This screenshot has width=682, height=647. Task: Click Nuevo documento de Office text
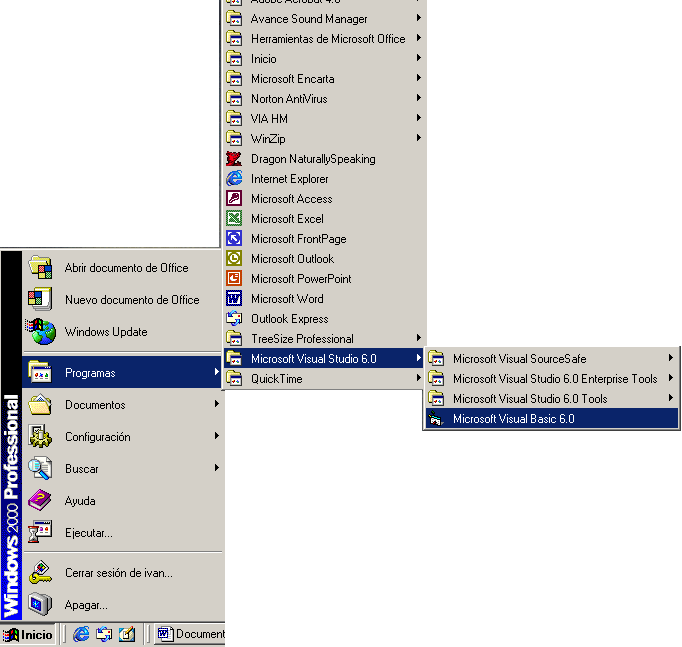click(x=132, y=300)
